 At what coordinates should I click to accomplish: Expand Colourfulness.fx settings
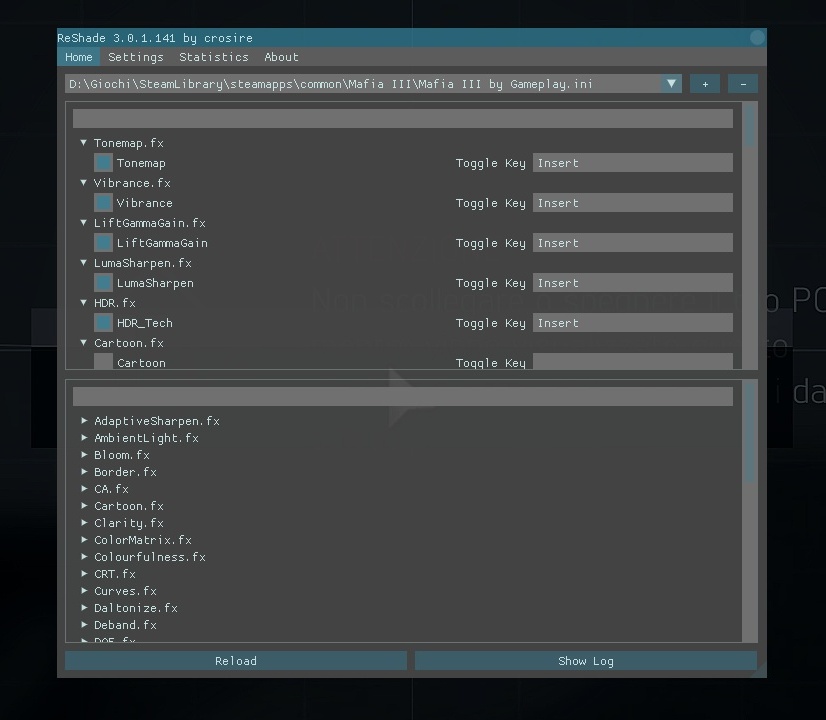pos(84,557)
